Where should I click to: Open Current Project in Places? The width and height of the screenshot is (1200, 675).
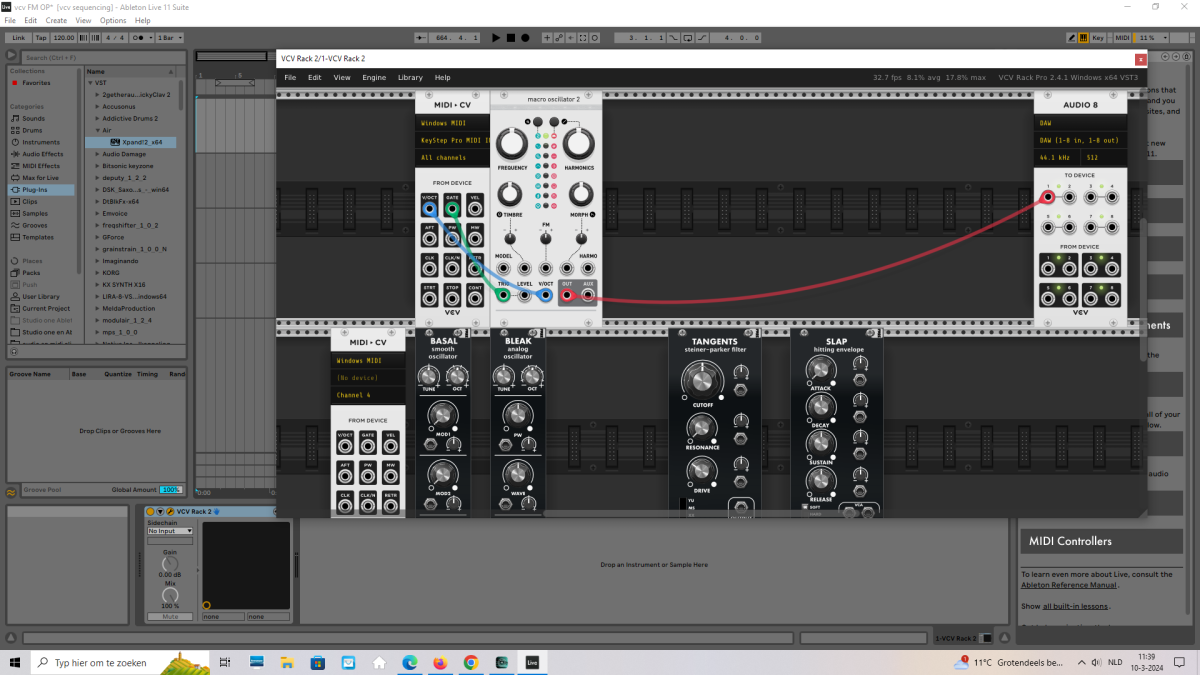(x=45, y=308)
